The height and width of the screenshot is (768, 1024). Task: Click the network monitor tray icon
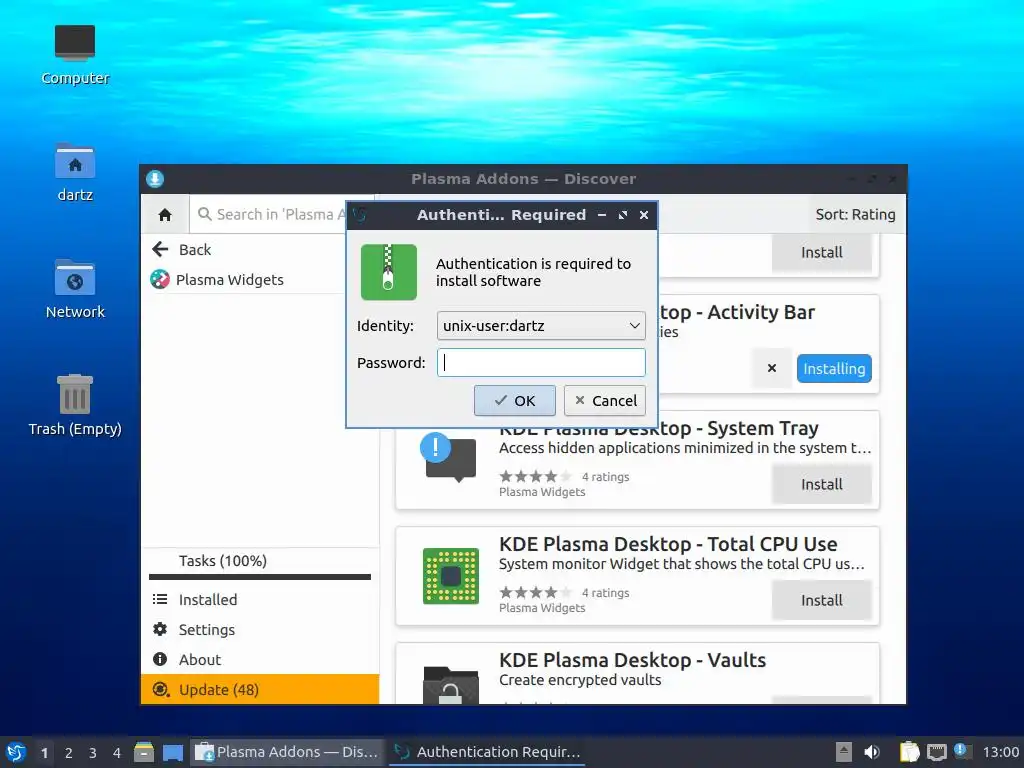coord(936,752)
